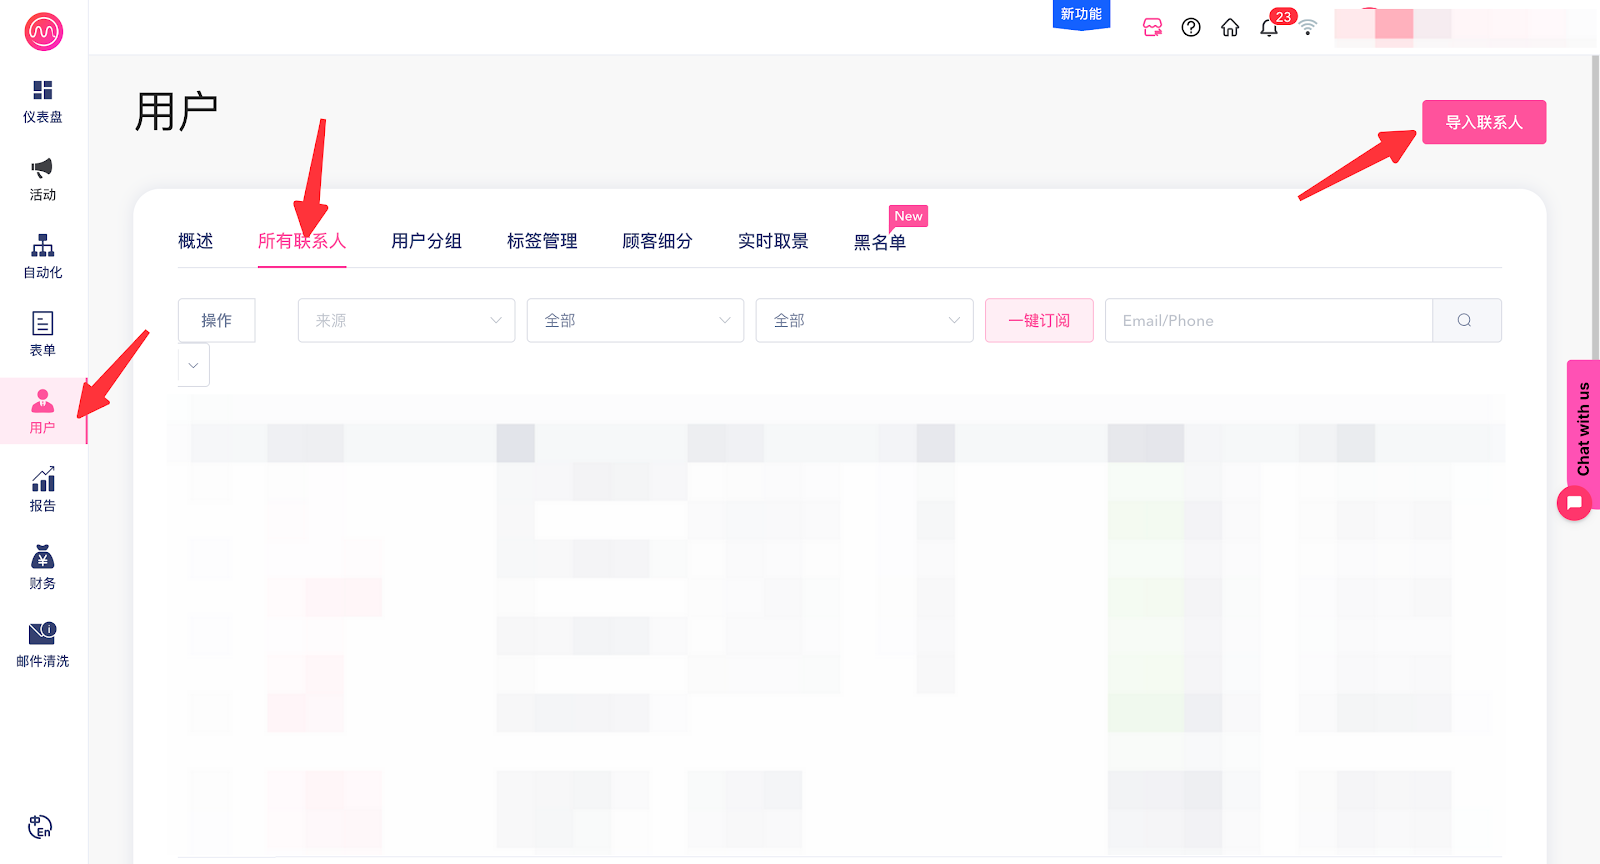This screenshot has width=1600, height=864.
Task: Go to home via house icon
Action: tap(1230, 28)
